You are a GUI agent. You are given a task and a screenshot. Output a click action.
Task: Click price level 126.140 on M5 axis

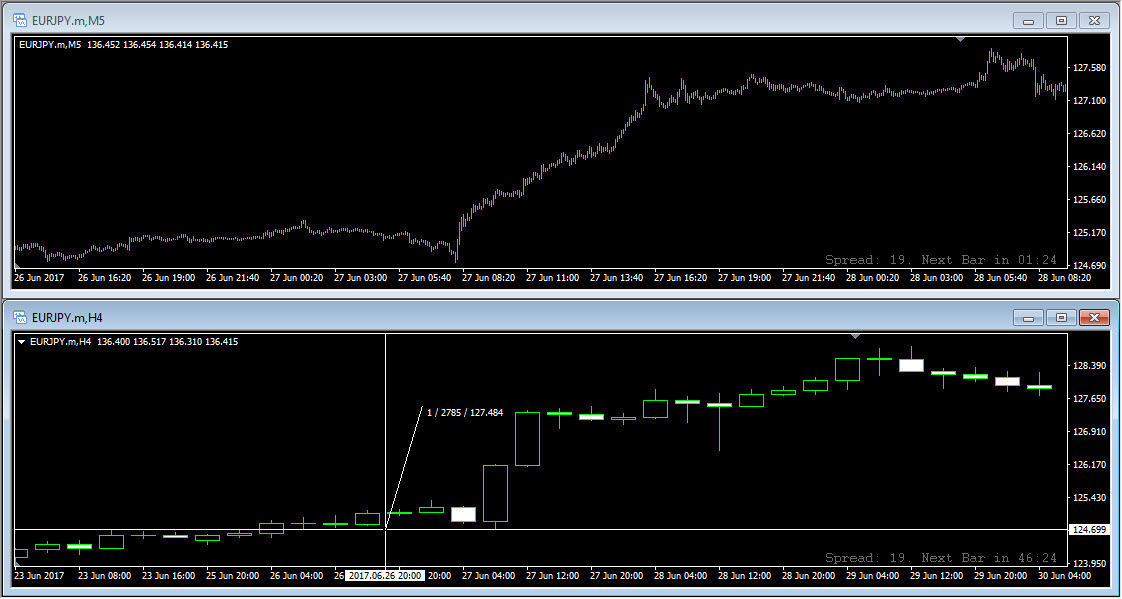tap(1088, 167)
